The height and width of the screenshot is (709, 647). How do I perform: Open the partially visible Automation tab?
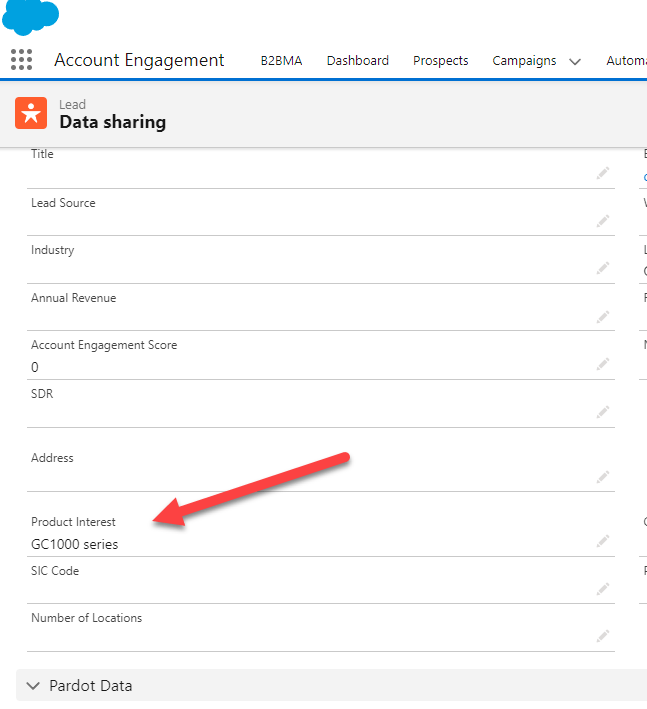627,61
